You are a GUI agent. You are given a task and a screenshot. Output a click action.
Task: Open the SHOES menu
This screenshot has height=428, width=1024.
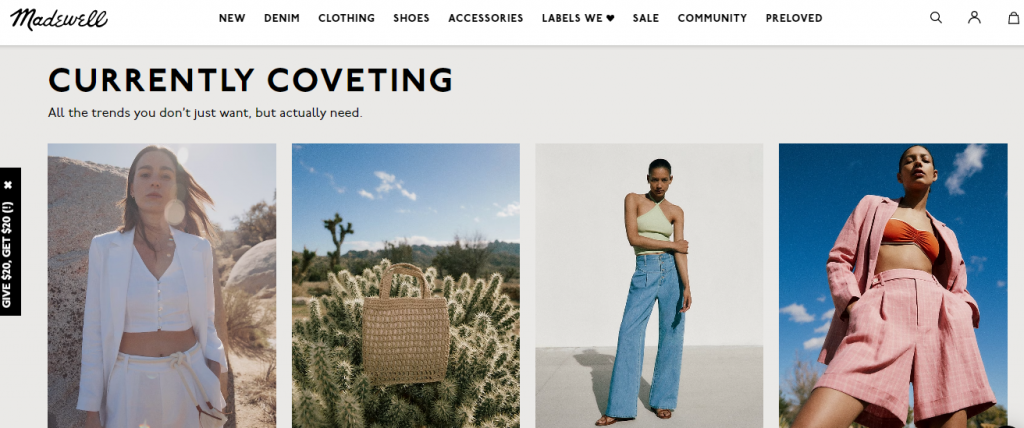411,18
